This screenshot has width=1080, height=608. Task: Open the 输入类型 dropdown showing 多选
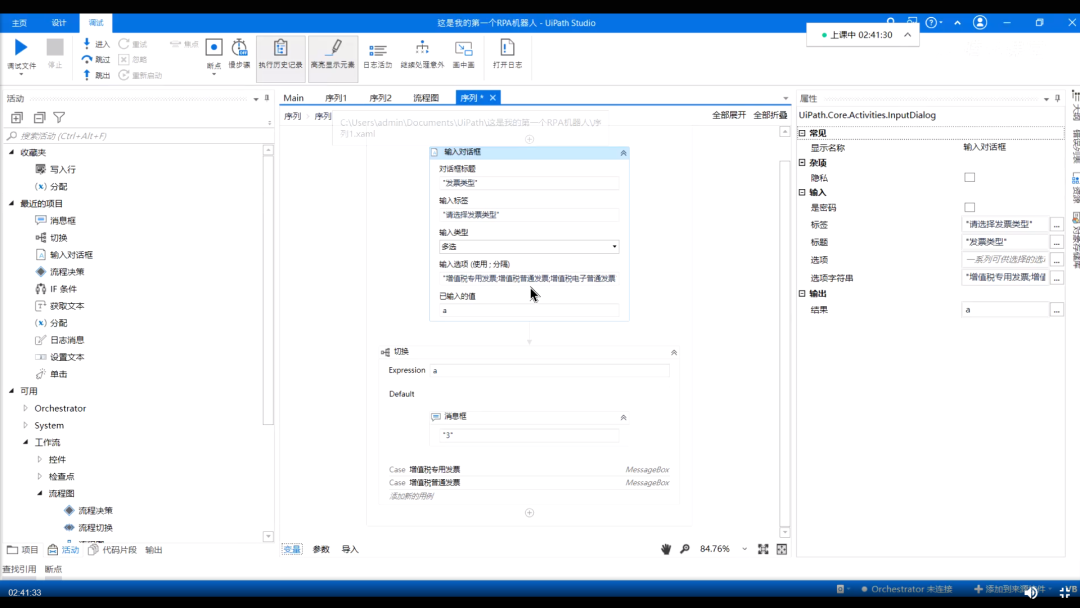click(x=529, y=247)
